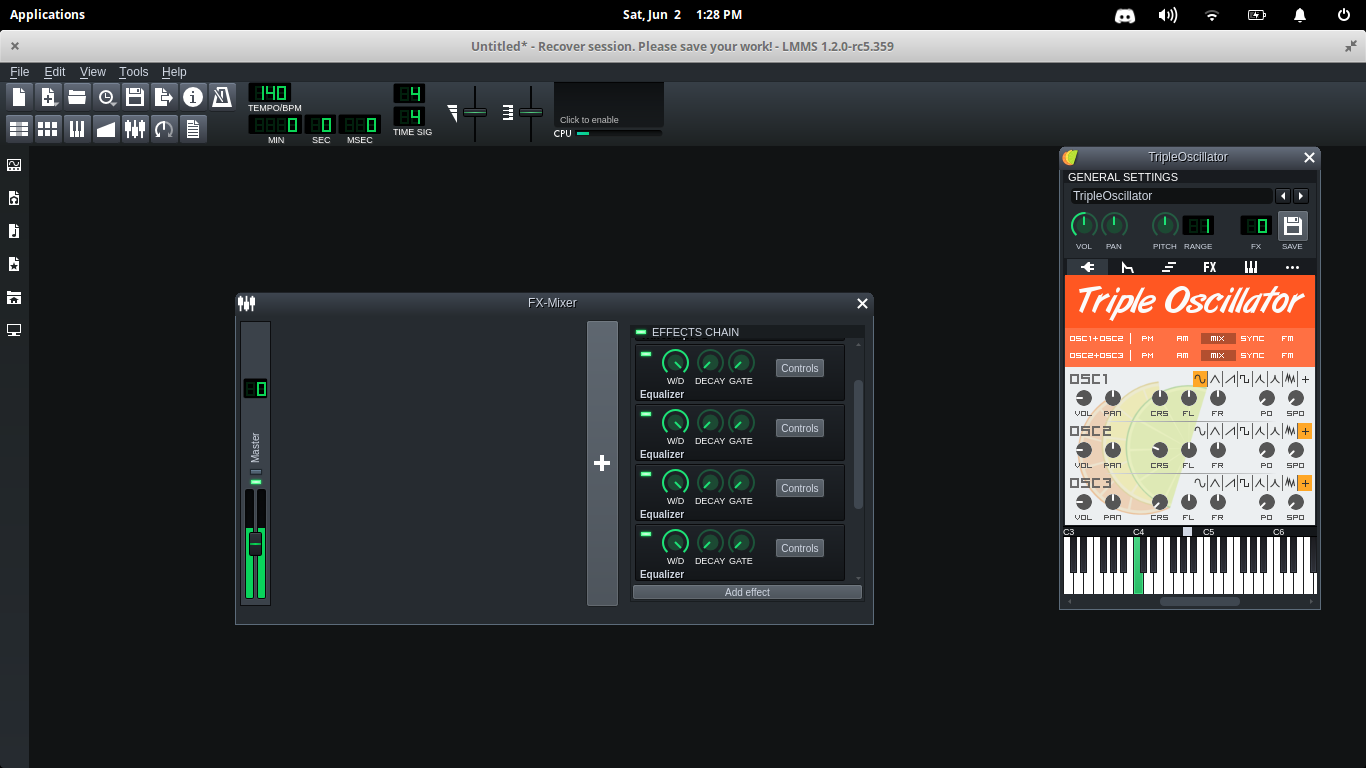
Task: Click the master volume slider handle
Action: (x=475, y=112)
